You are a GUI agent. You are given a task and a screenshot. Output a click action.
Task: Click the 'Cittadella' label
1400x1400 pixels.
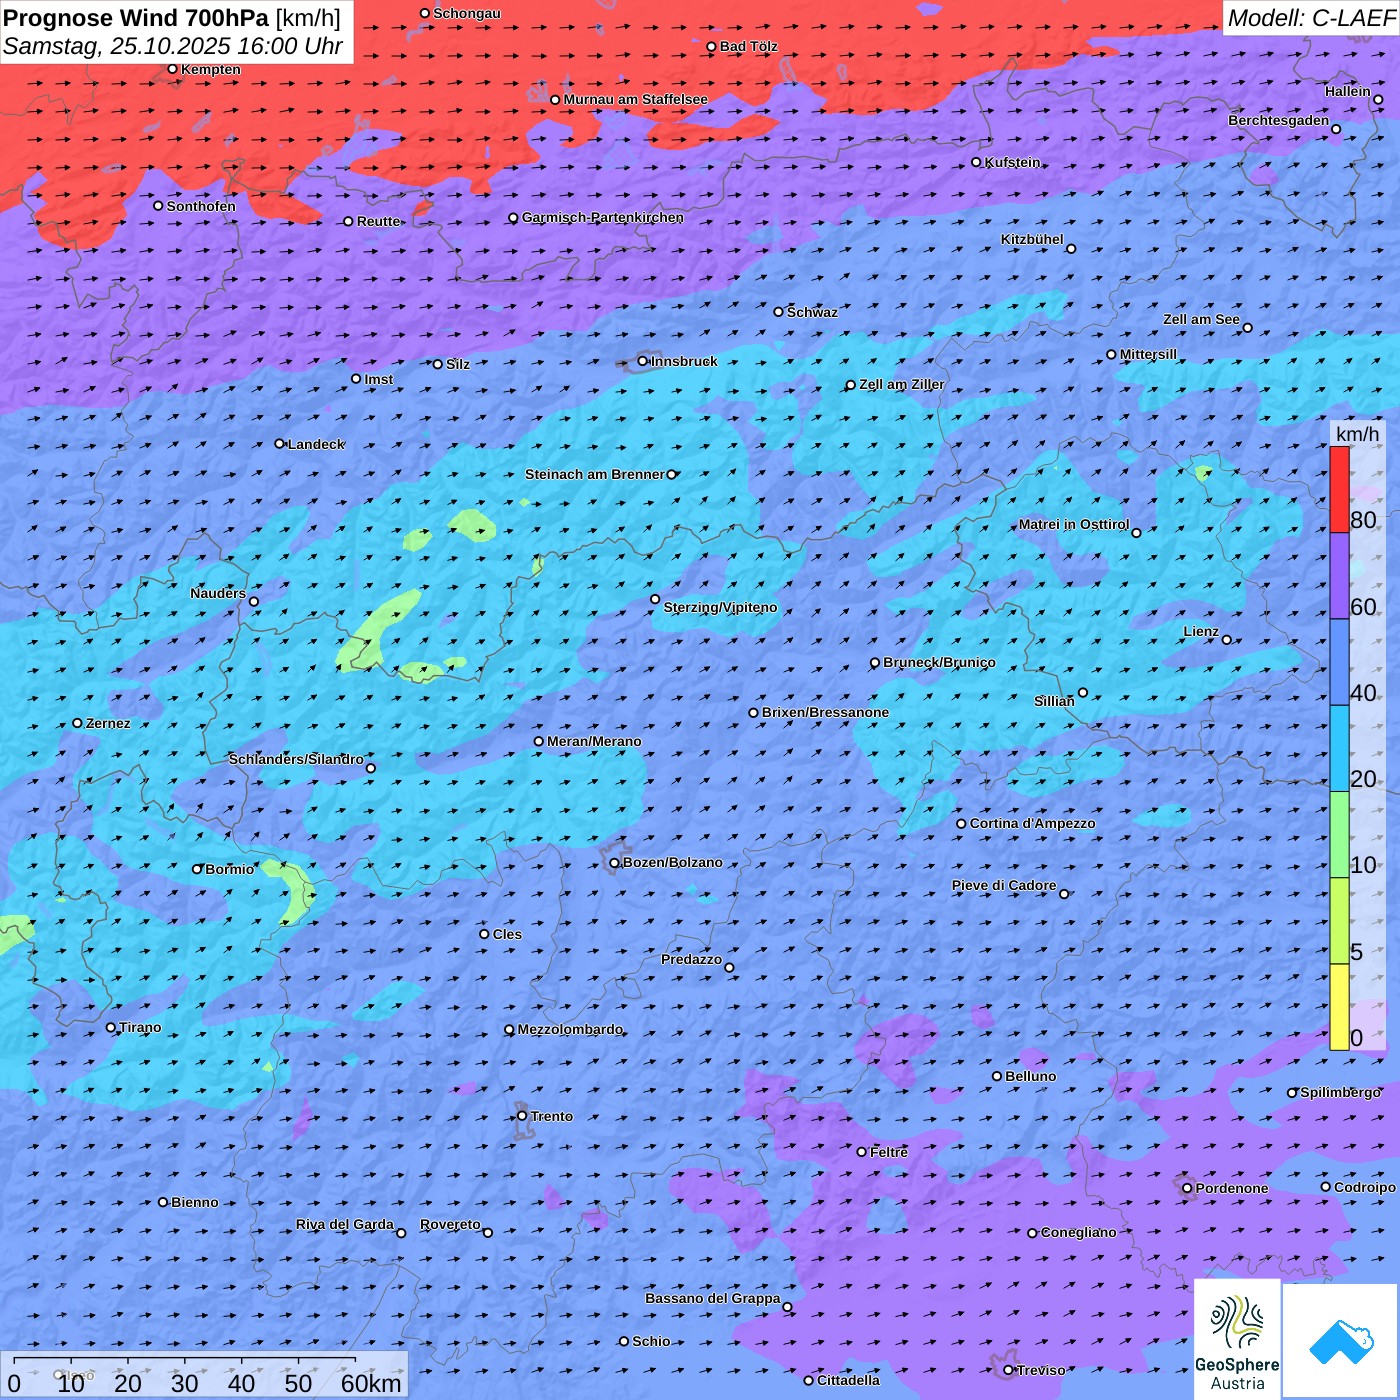click(848, 1380)
